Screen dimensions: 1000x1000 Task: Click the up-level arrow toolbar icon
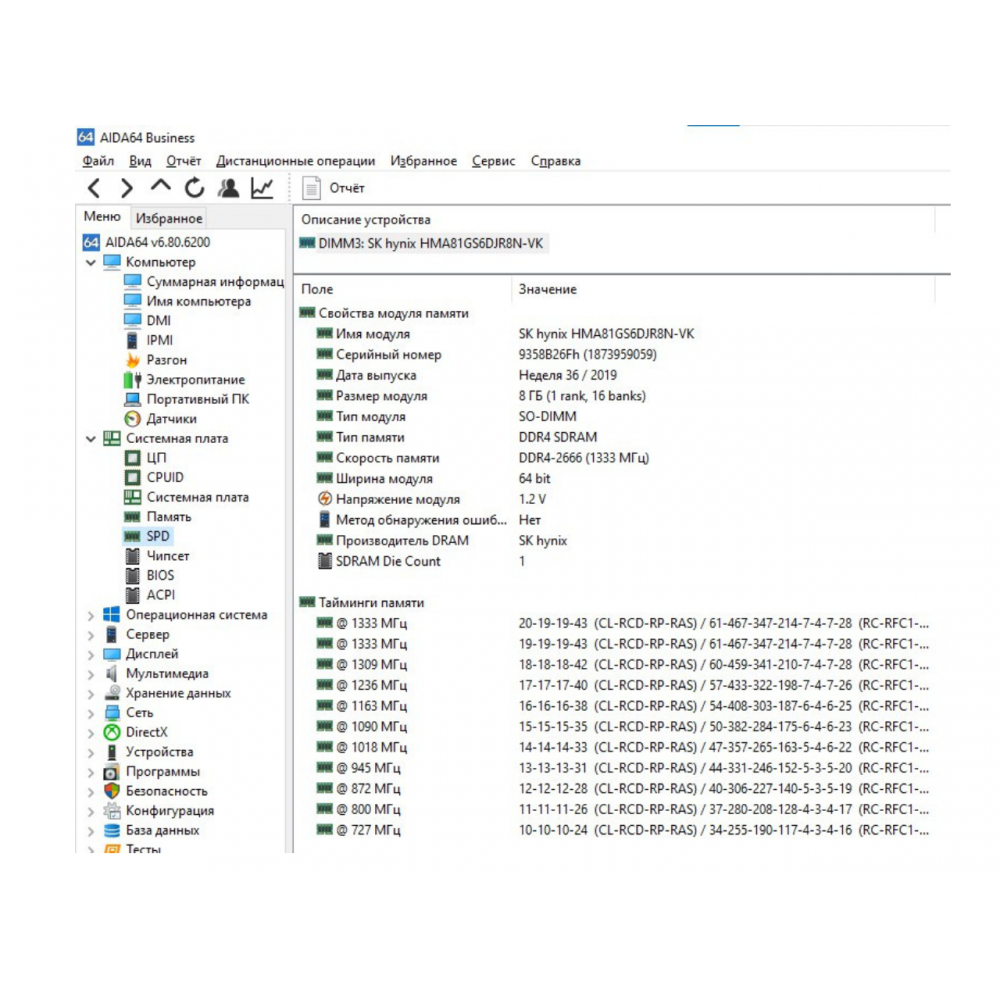coord(161,187)
